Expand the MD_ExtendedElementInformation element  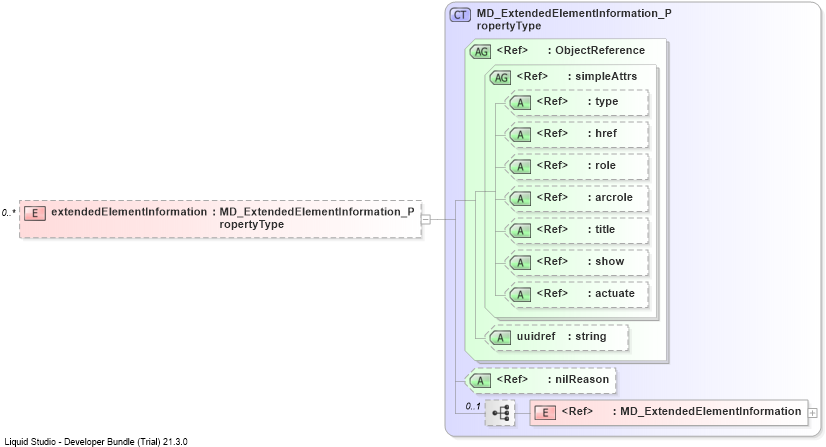click(813, 413)
